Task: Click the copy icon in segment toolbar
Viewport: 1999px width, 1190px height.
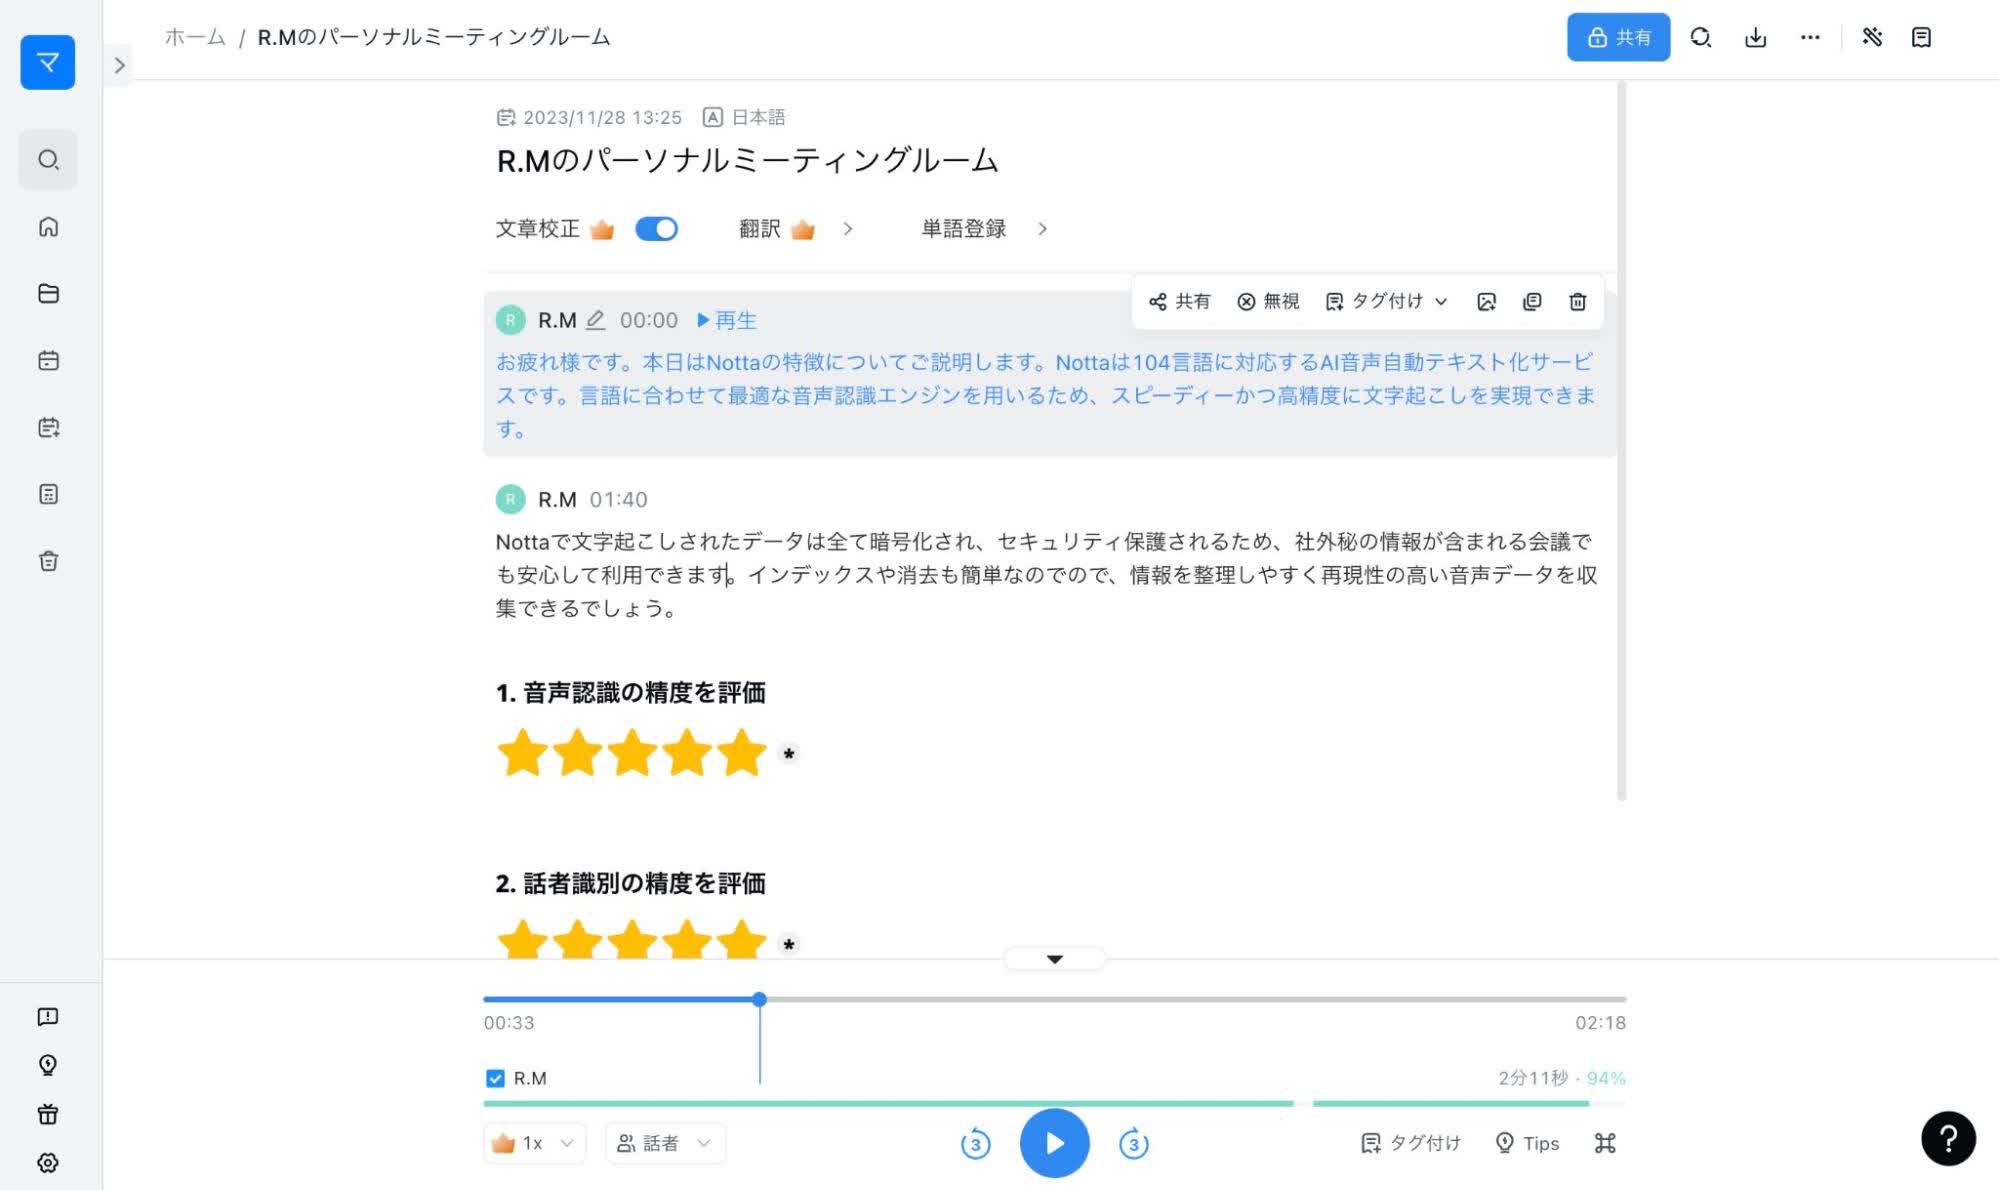Action: 1532,302
